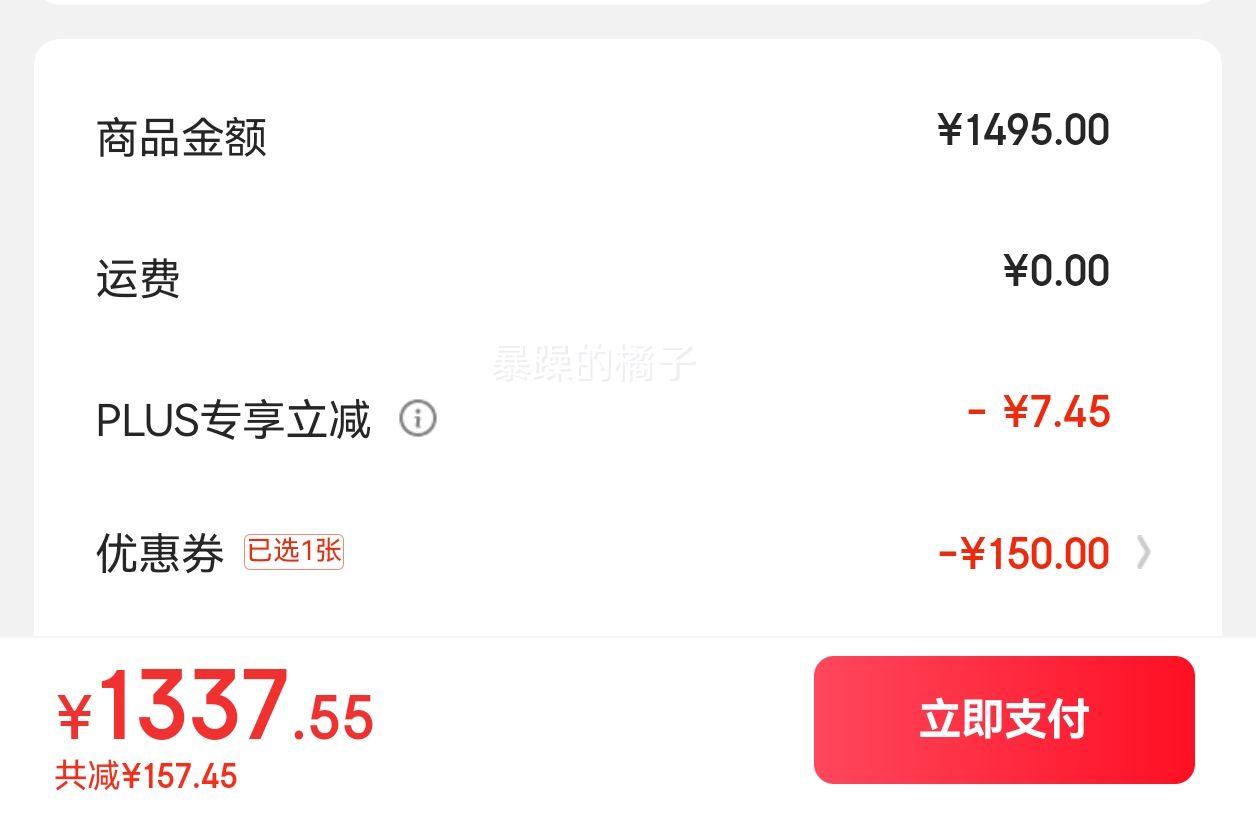Image resolution: width=1256 pixels, height=825 pixels.
Task: Tap the PLUS专享立减 label text
Action: [x=233, y=419]
